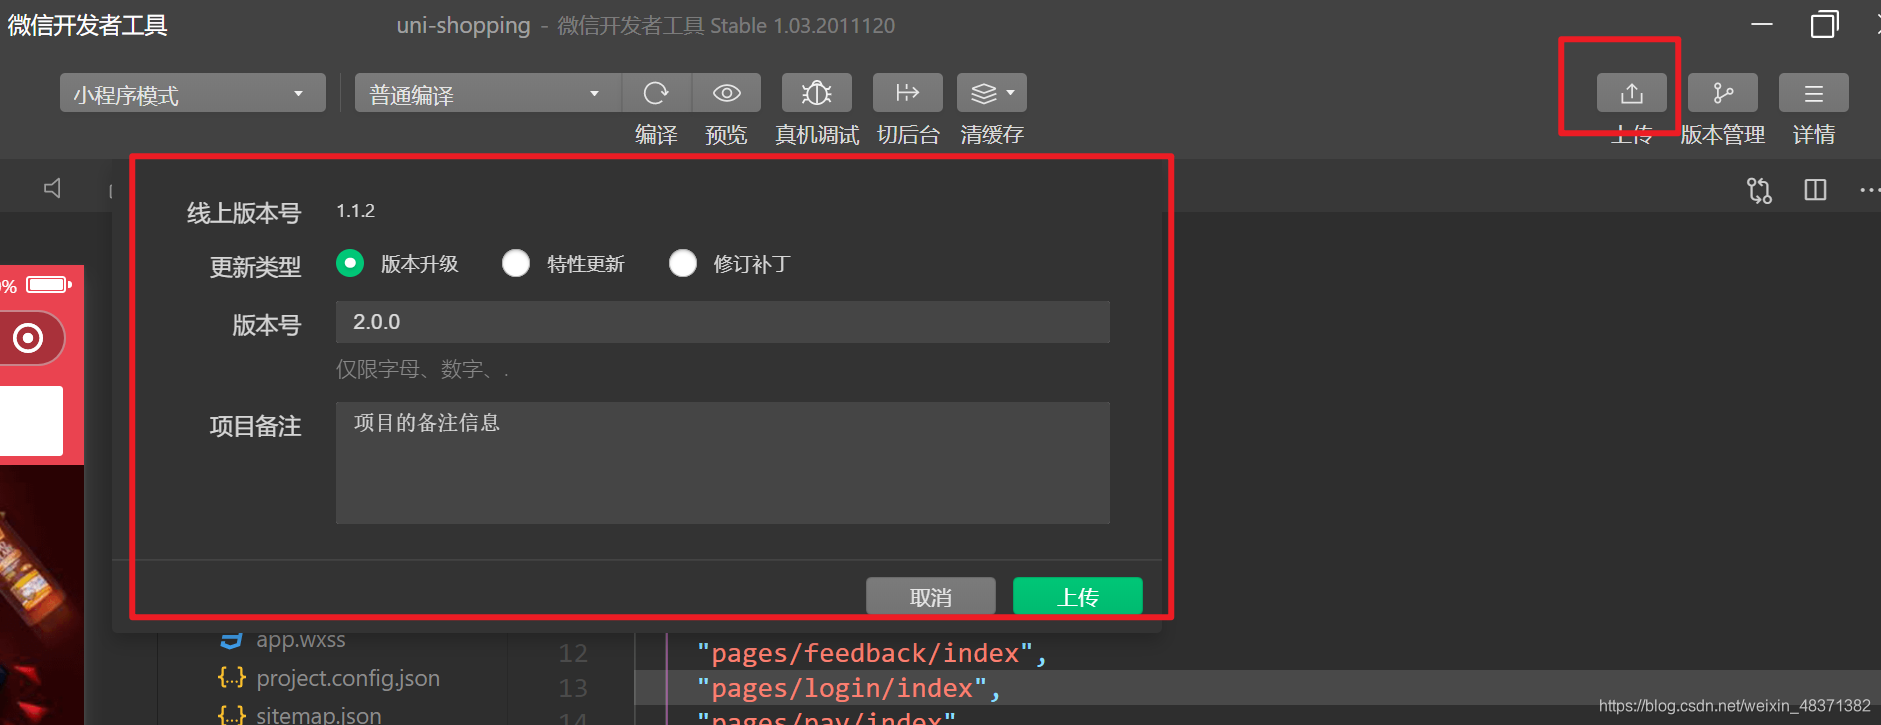
Task: Click the green 上传 button in dialog
Action: (1078, 597)
